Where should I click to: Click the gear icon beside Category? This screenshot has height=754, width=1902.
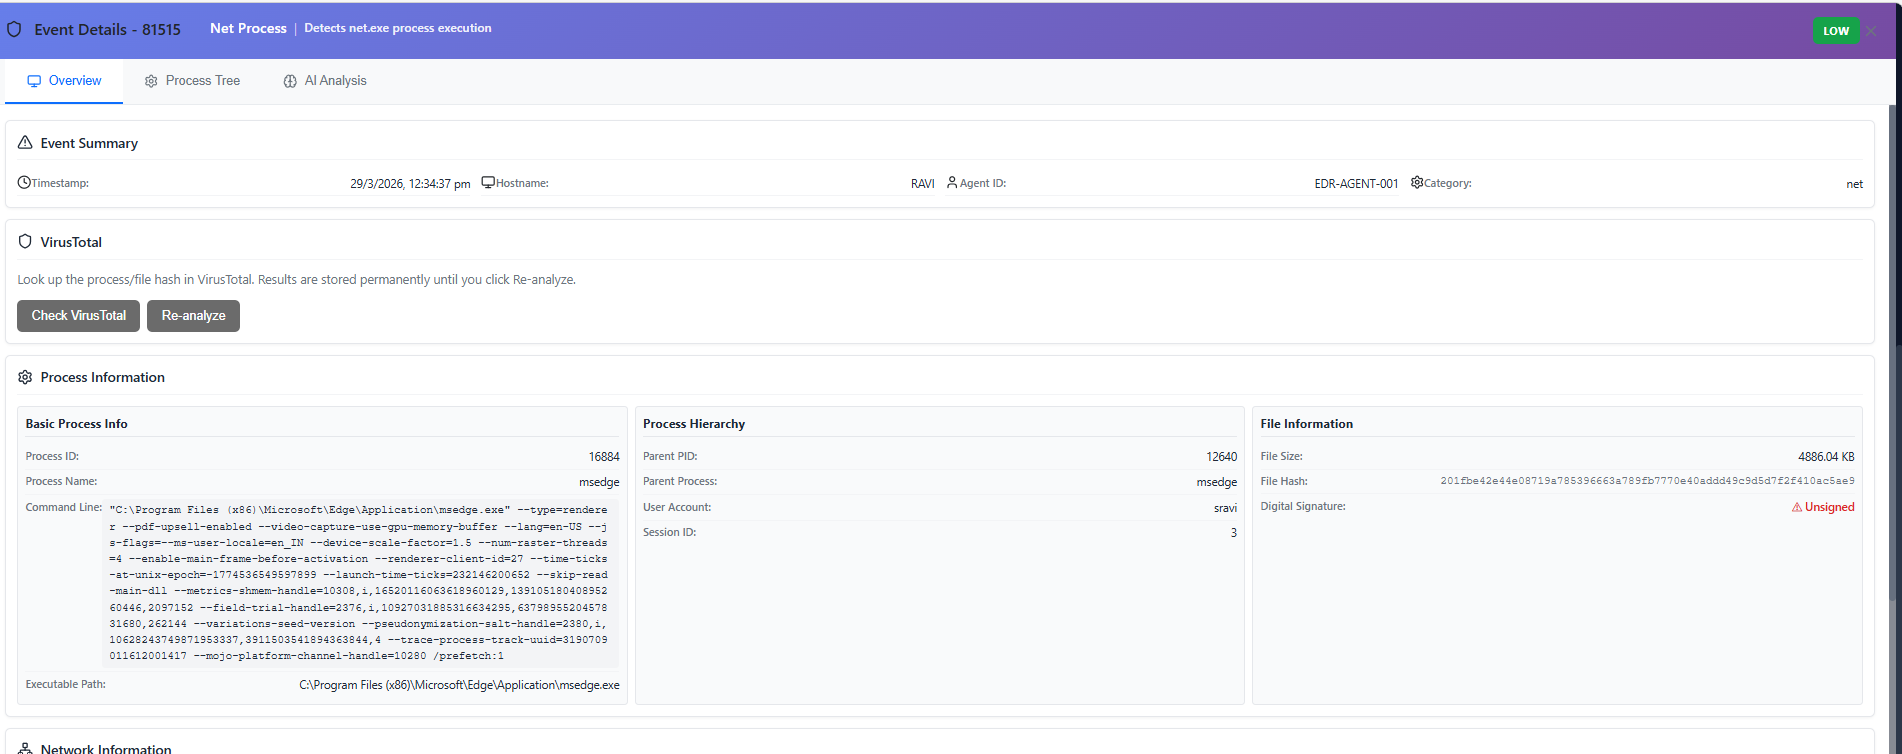[1417, 183]
